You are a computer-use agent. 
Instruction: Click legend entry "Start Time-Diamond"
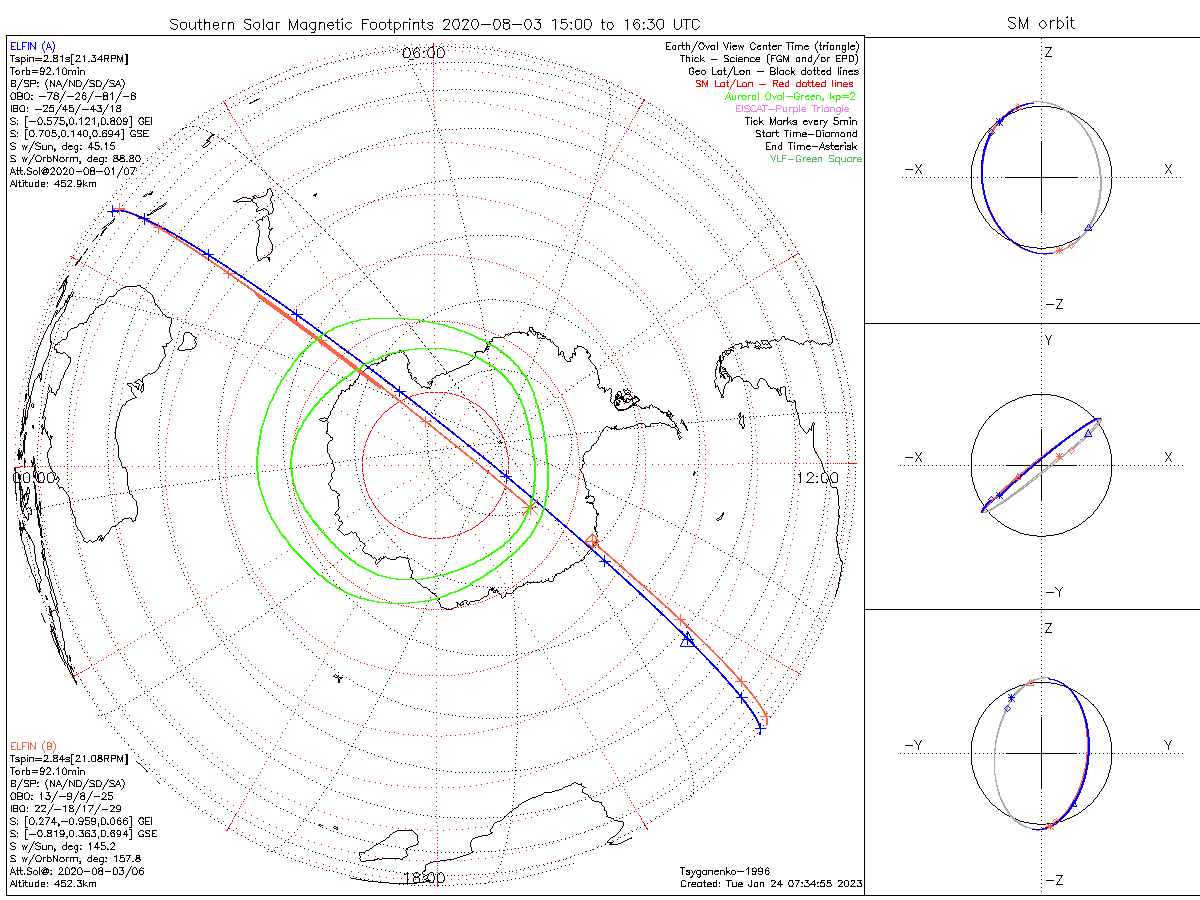pos(806,133)
